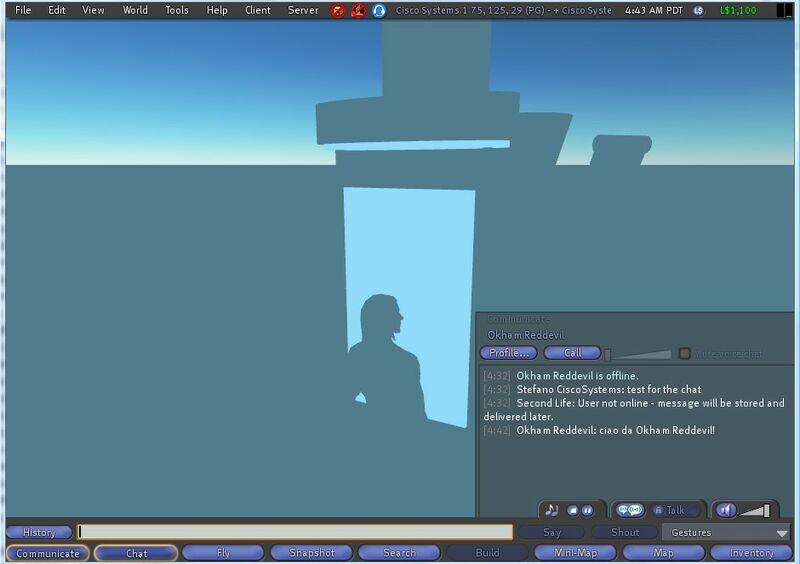This screenshot has height=564, width=800.
Task: Open the Server menu
Action: (x=303, y=10)
